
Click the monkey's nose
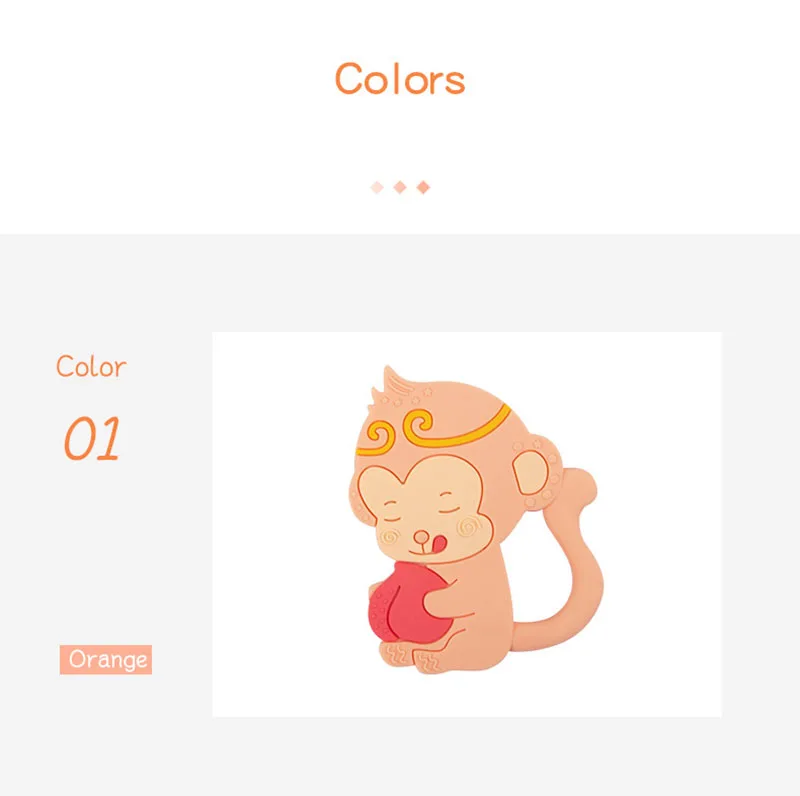421,536
